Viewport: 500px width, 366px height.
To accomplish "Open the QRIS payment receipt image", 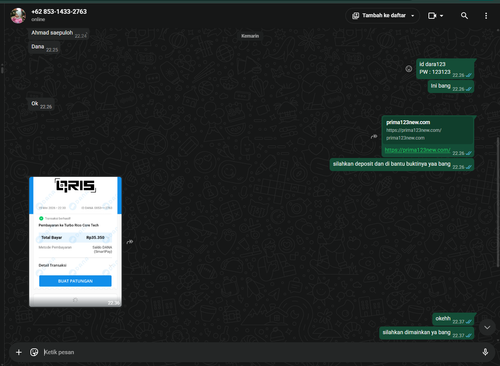I will [x=75, y=242].
